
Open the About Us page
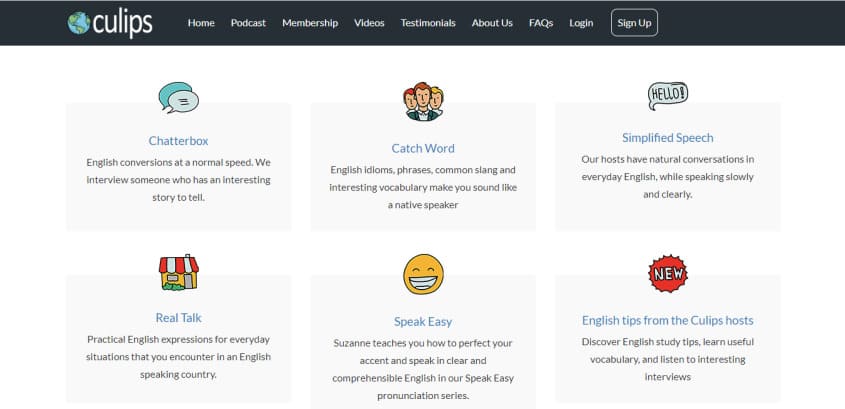click(x=492, y=23)
